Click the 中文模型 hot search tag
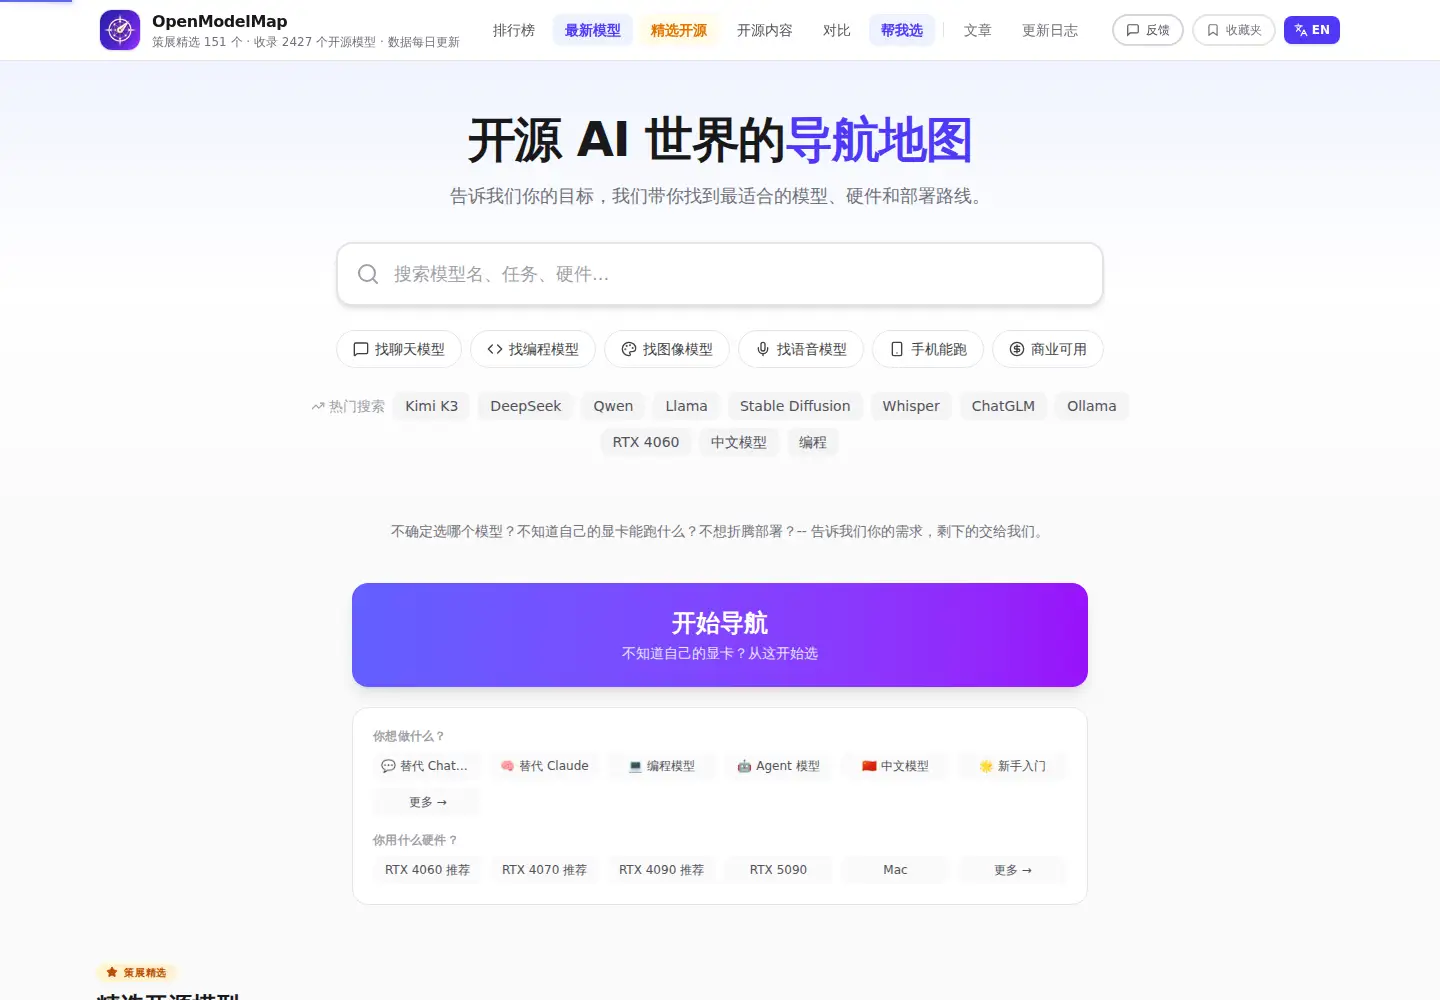The width and height of the screenshot is (1440, 1000). pyautogui.click(x=739, y=442)
